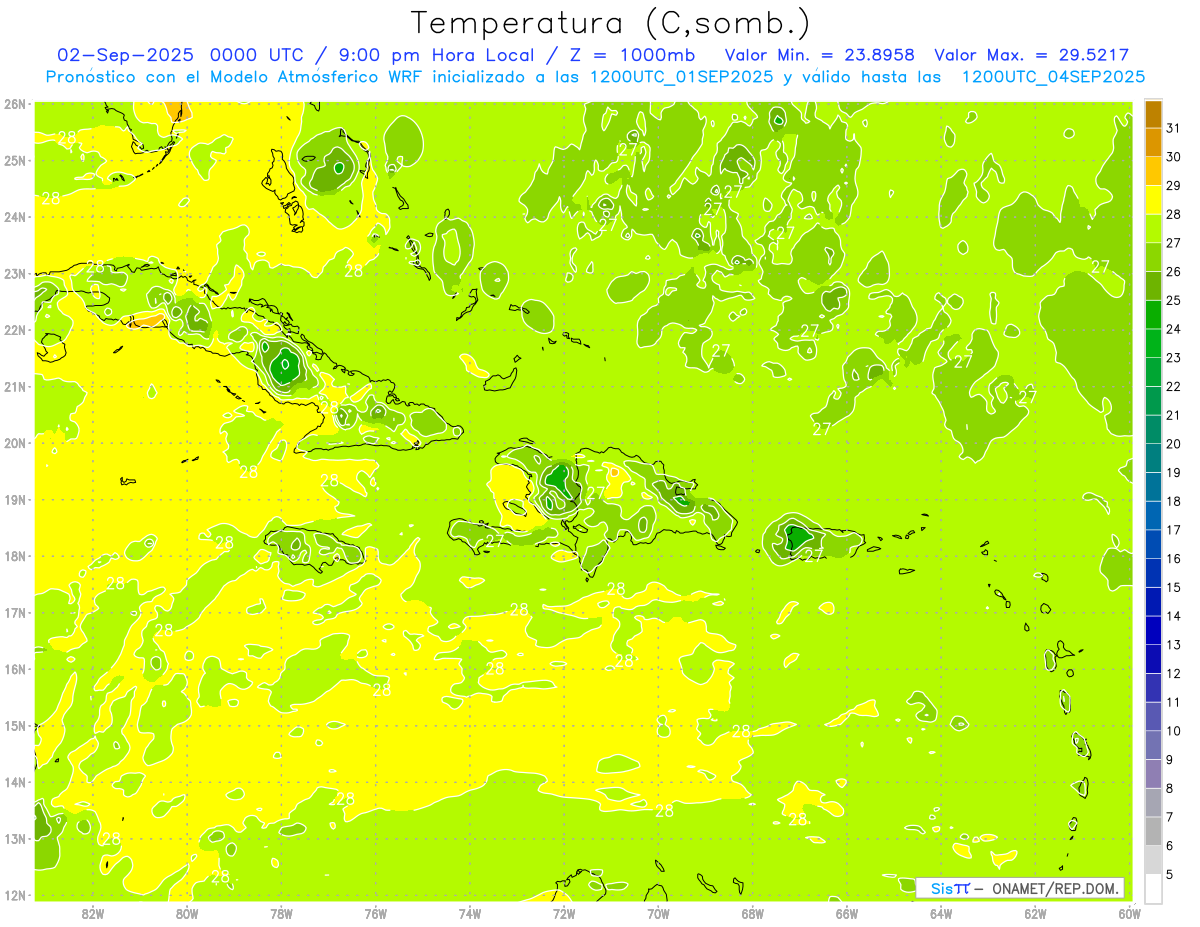Click the "82W" longitude axis label

pyautogui.click(x=93, y=913)
